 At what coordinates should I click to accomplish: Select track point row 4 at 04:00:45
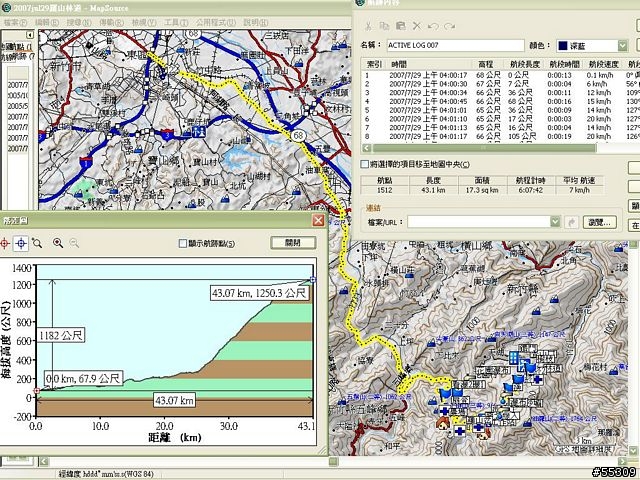pos(500,101)
